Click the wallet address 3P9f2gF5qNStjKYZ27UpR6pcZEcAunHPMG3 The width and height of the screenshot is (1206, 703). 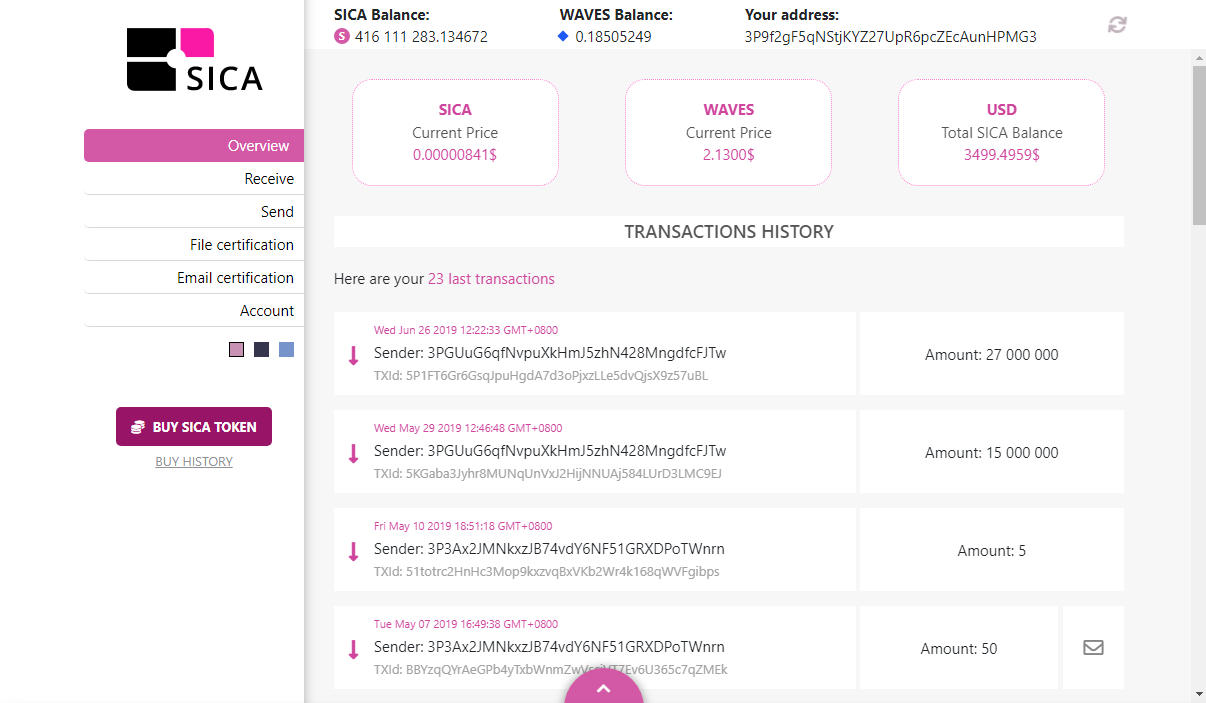tap(890, 37)
